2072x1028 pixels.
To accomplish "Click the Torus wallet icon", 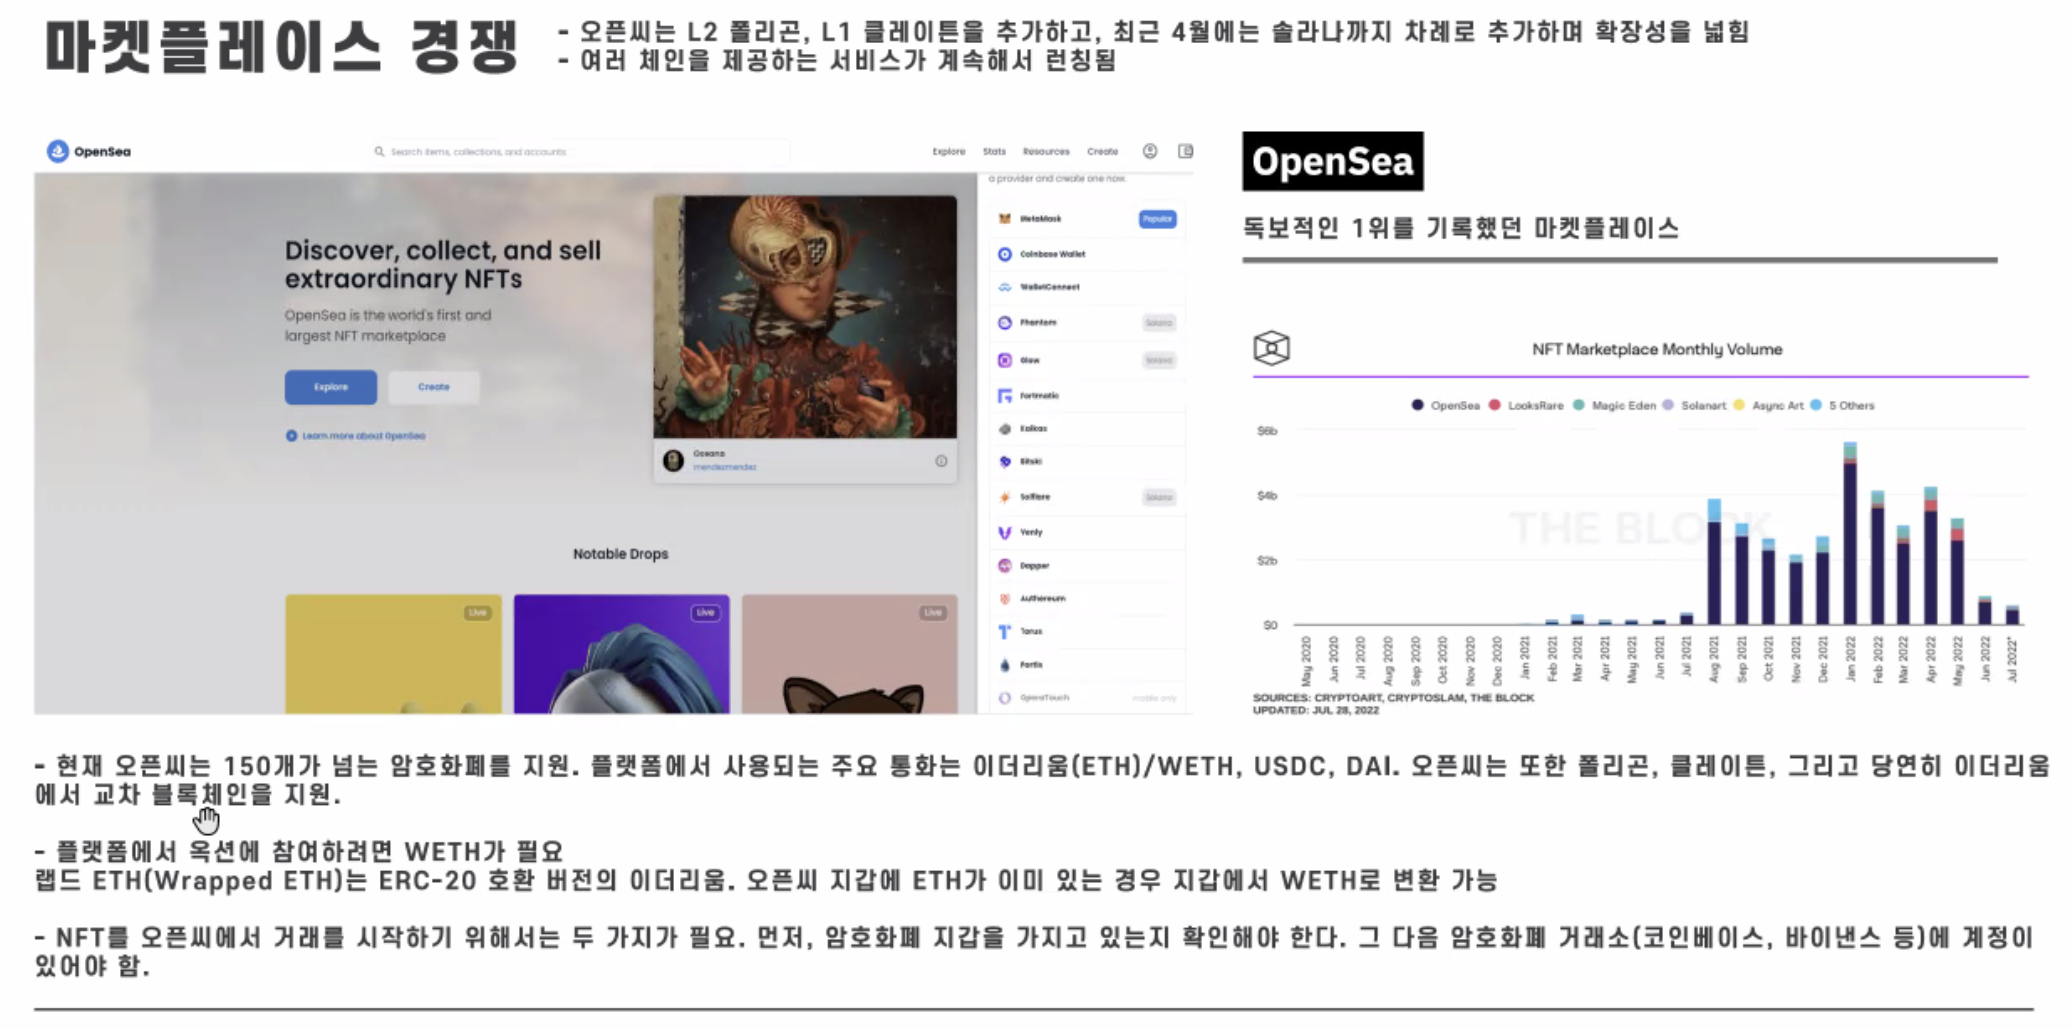I will (x=1005, y=631).
